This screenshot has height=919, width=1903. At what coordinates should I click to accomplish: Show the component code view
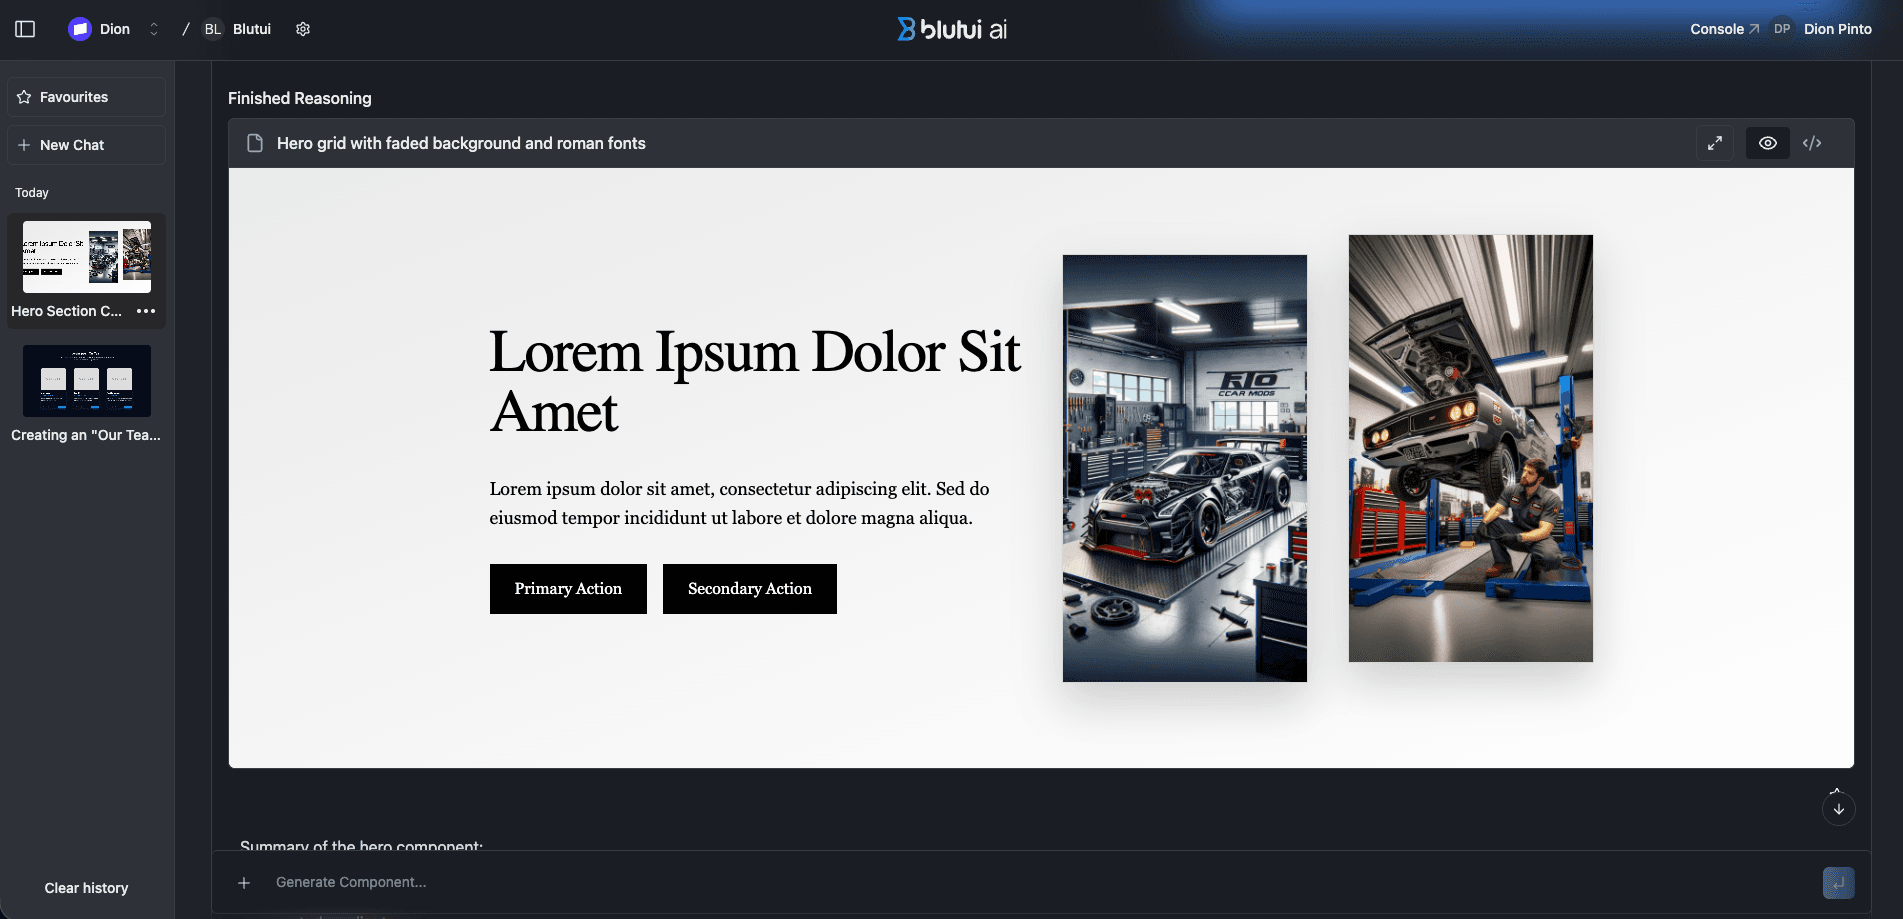(1811, 143)
